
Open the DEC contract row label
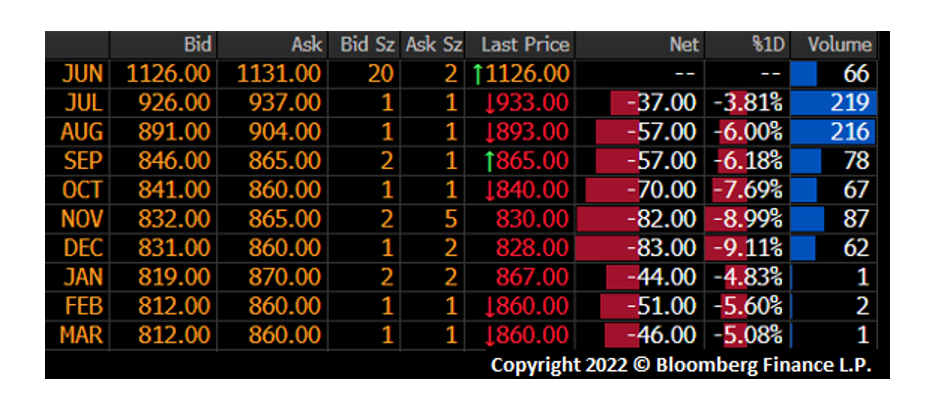[x=82, y=248]
